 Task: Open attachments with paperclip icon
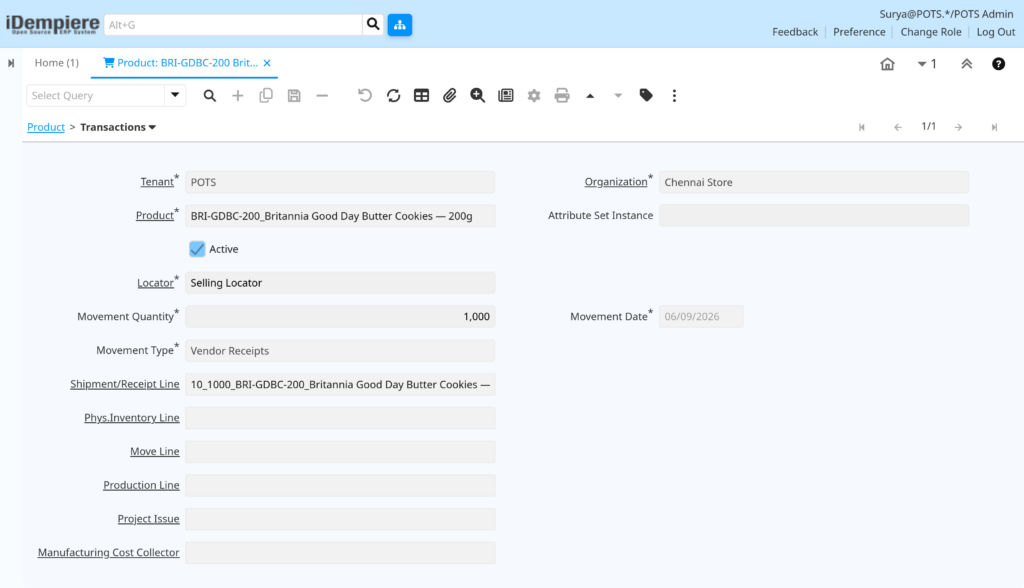pyautogui.click(x=449, y=95)
